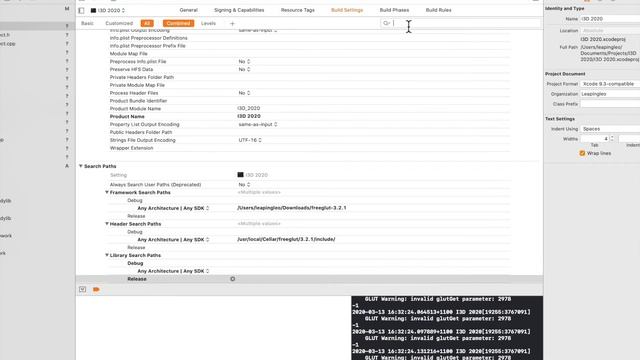The image size is (640, 360).
Task: Select the Wrapper Extension row
Action: click(x=293, y=148)
